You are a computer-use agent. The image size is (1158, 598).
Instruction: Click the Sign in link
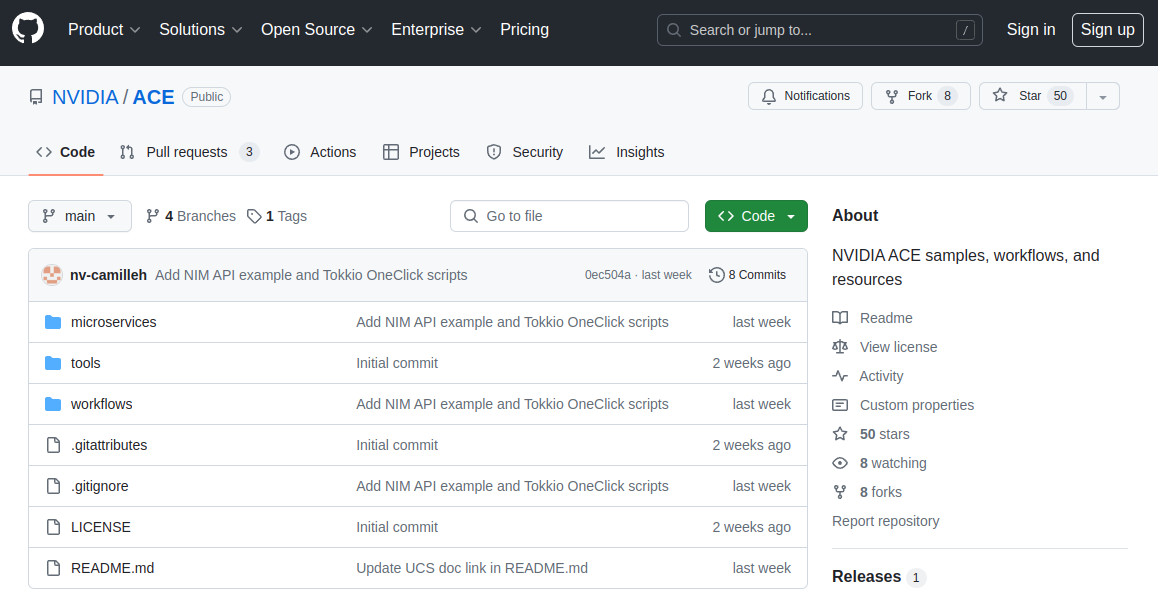coord(1031,30)
